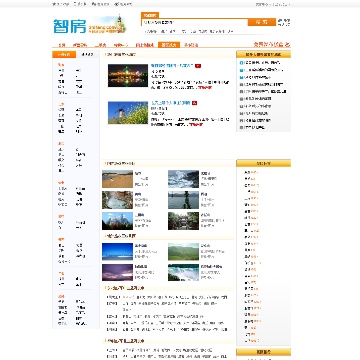Open the purple dusk sky thumbnail
Image resolution: width=360 pixels, height=360 pixels.
tap(117, 273)
